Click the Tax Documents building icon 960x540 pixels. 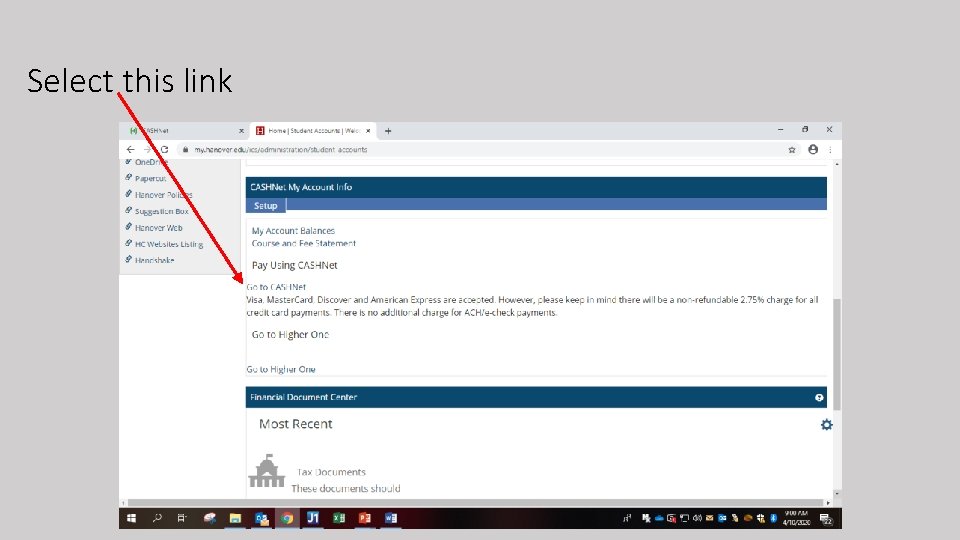(266, 471)
